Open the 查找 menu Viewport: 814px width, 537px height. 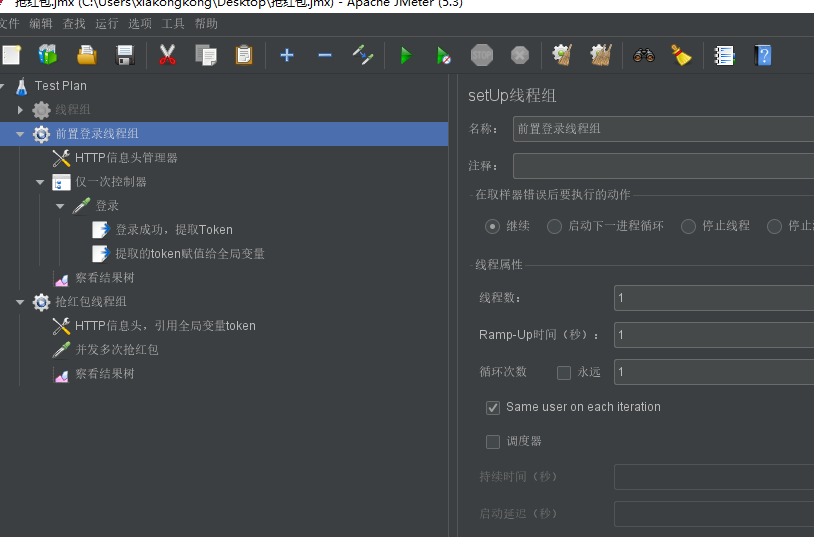pyautogui.click(x=74, y=24)
